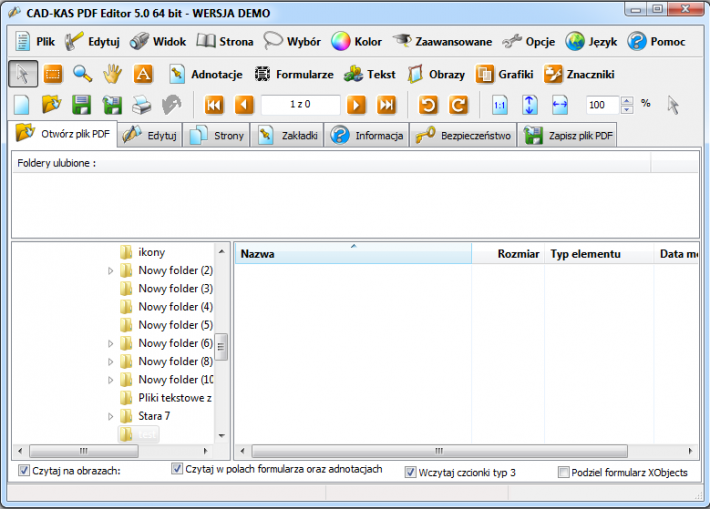The width and height of the screenshot is (710, 509).
Task: Open the Znaczniki tools
Action: [579, 74]
